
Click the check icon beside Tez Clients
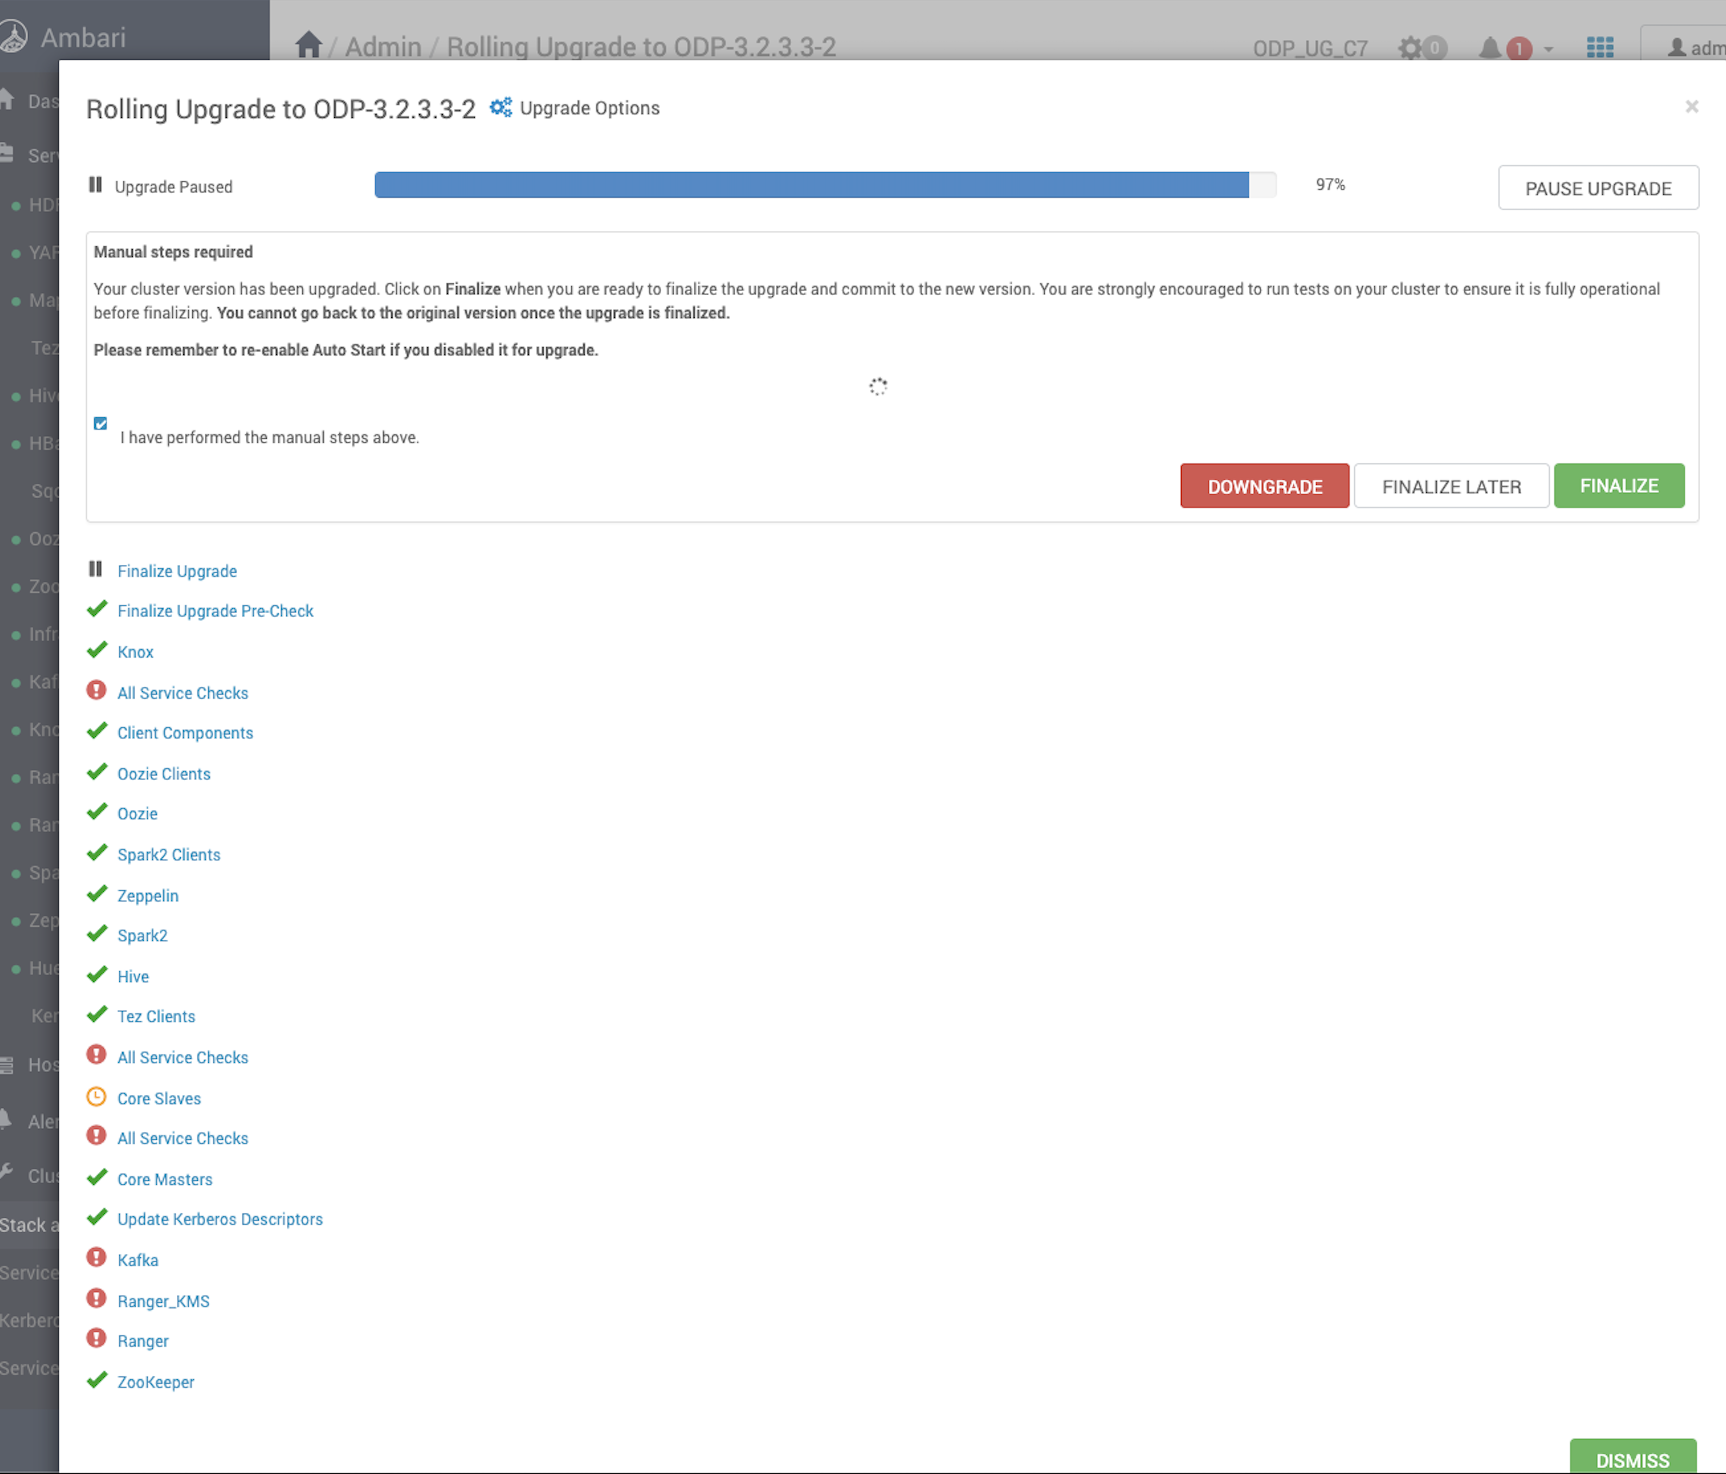click(x=97, y=1015)
